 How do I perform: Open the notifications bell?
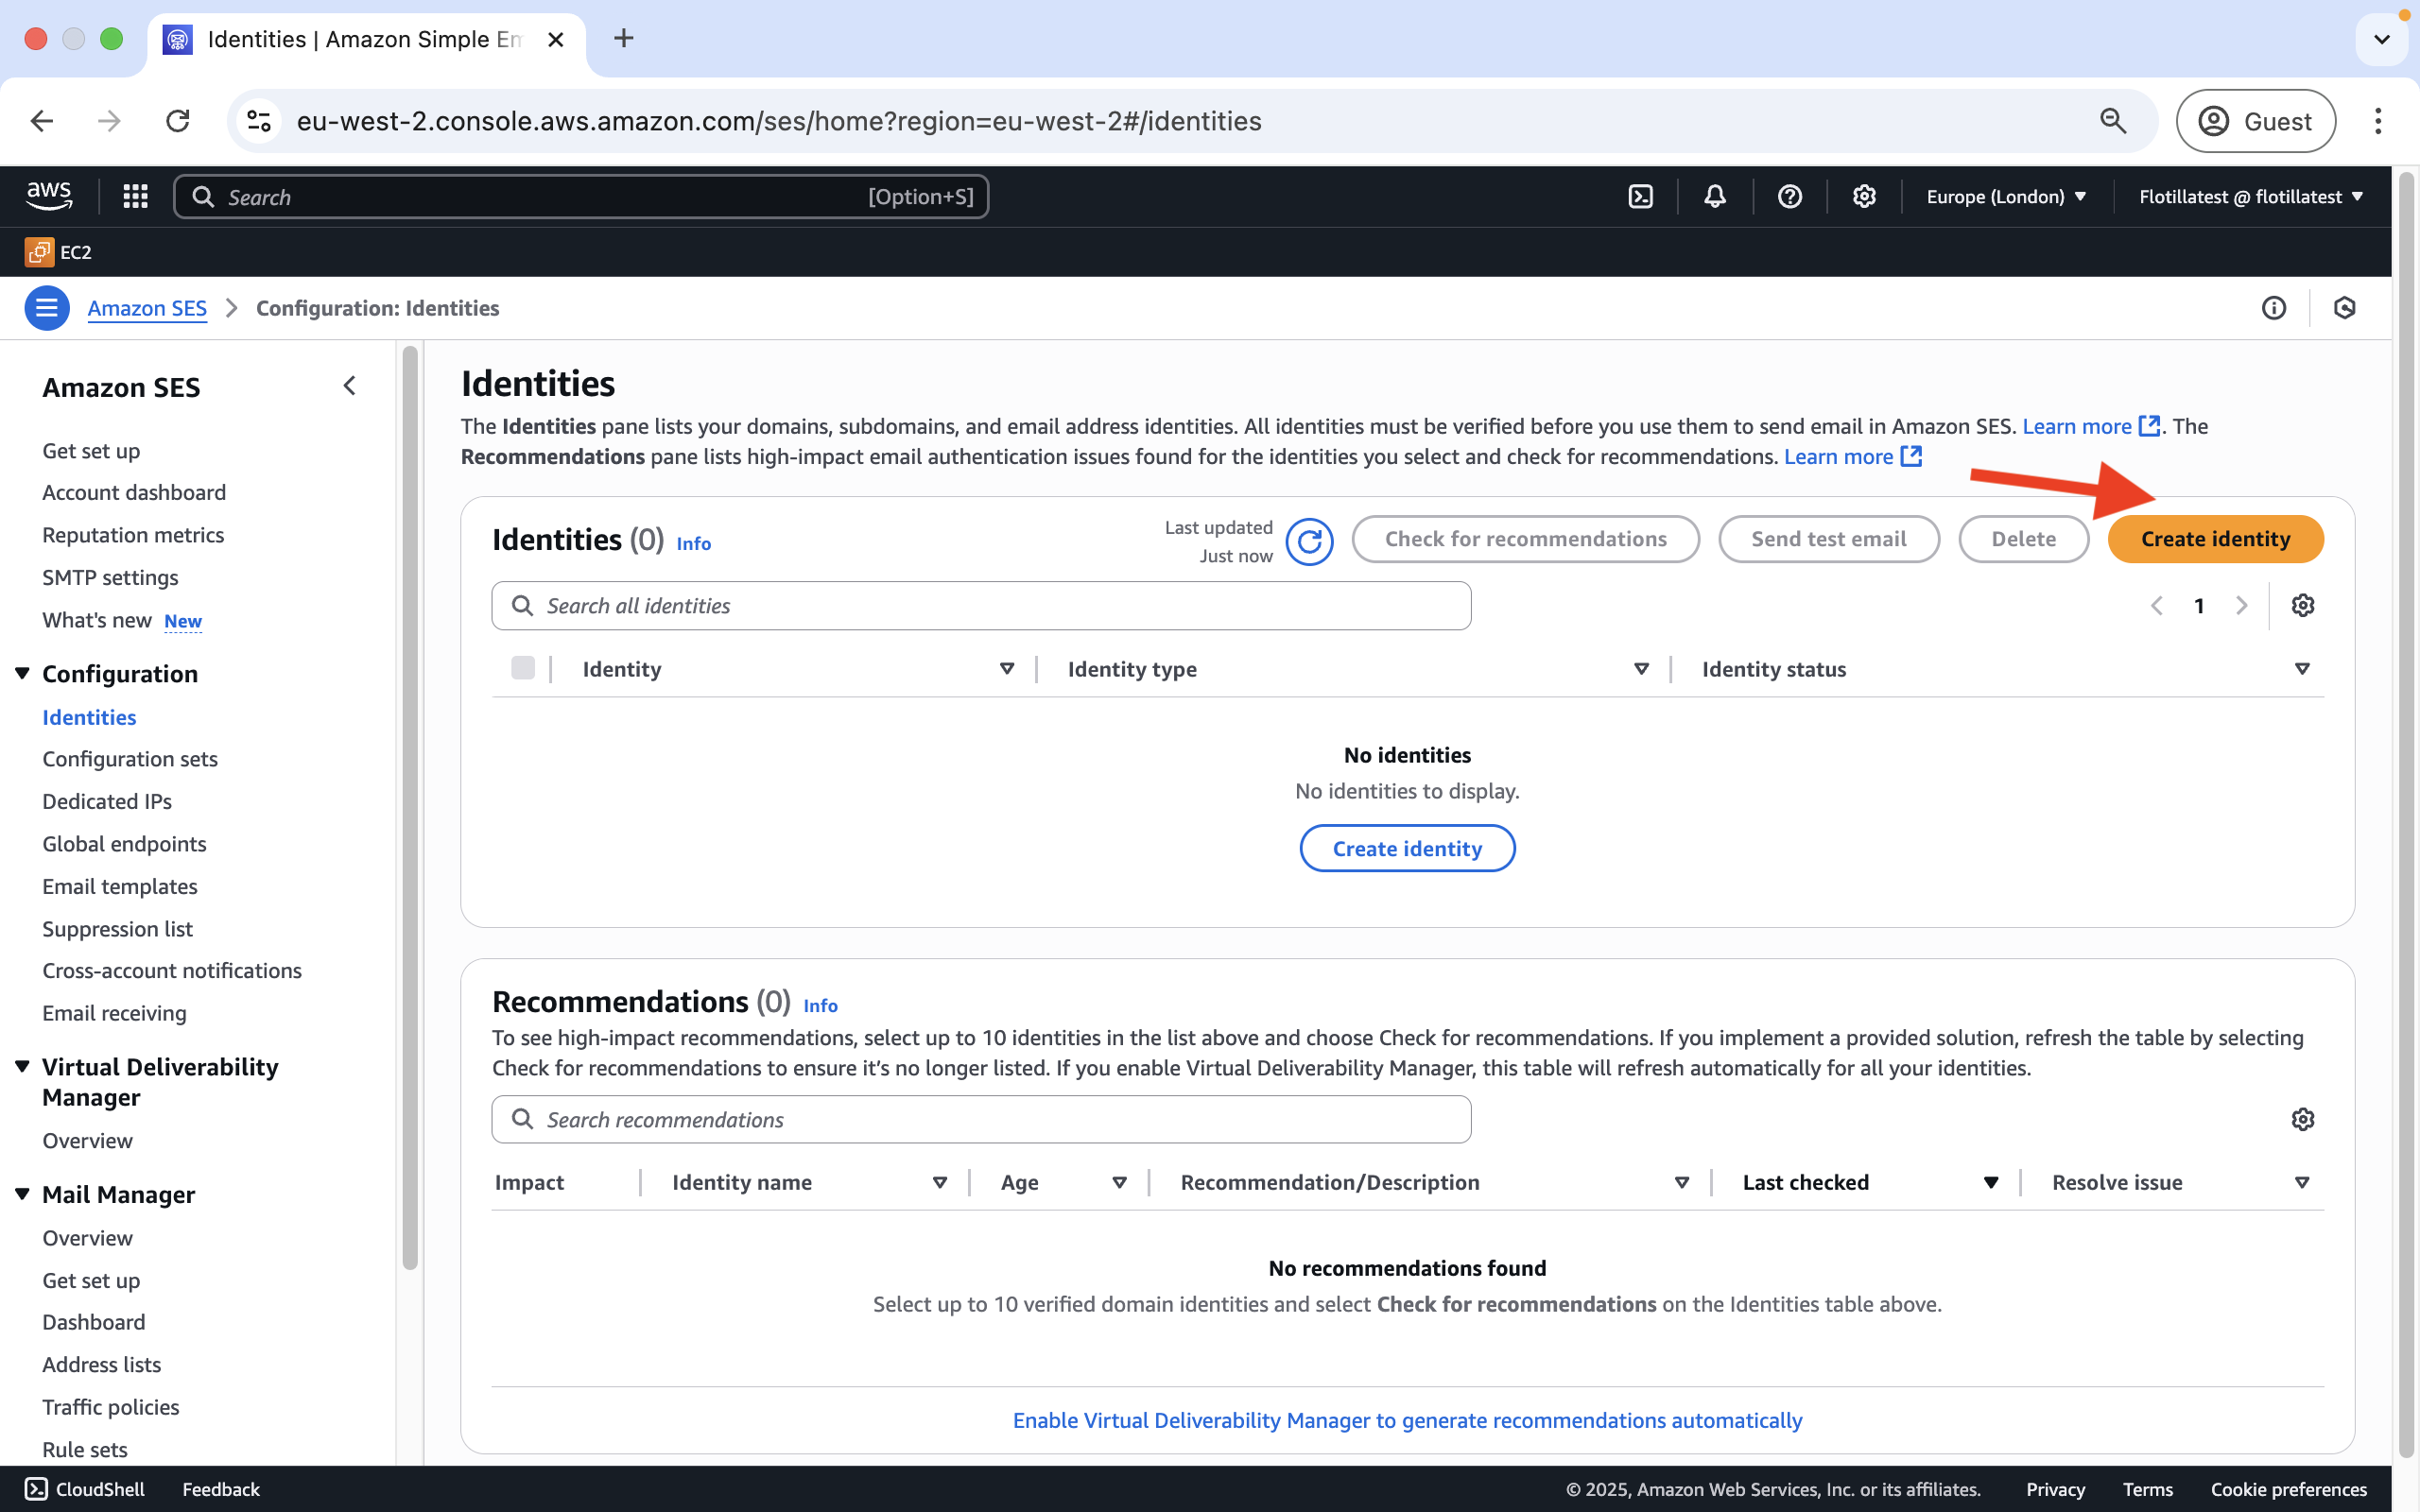point(1715,197)
